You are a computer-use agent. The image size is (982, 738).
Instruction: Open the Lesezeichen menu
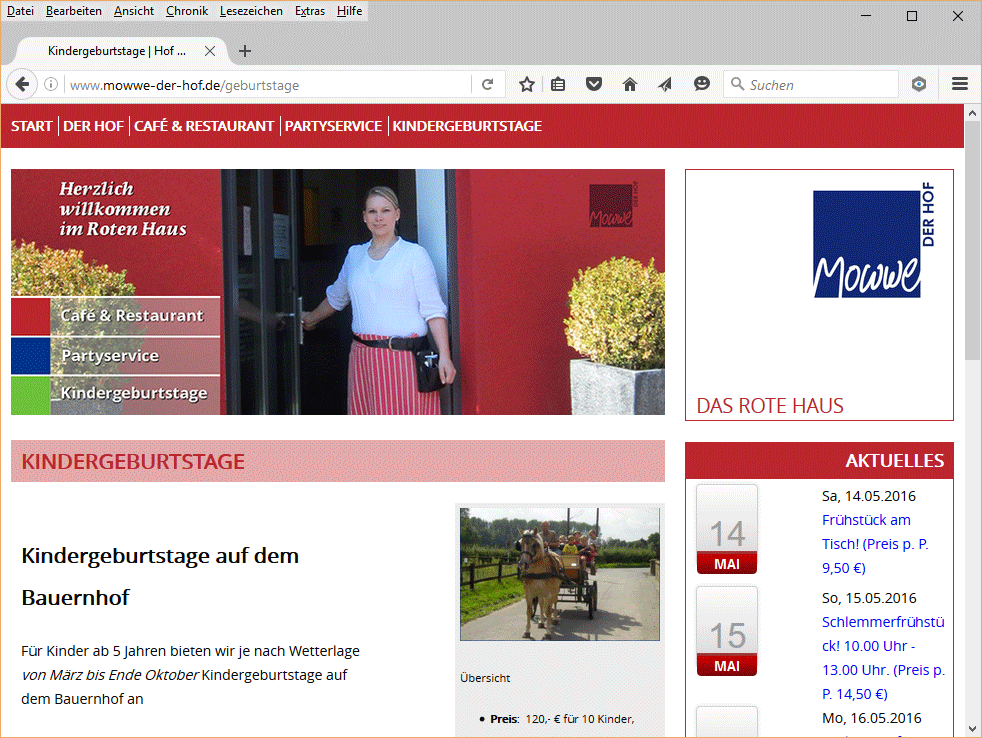pos(251,11)
